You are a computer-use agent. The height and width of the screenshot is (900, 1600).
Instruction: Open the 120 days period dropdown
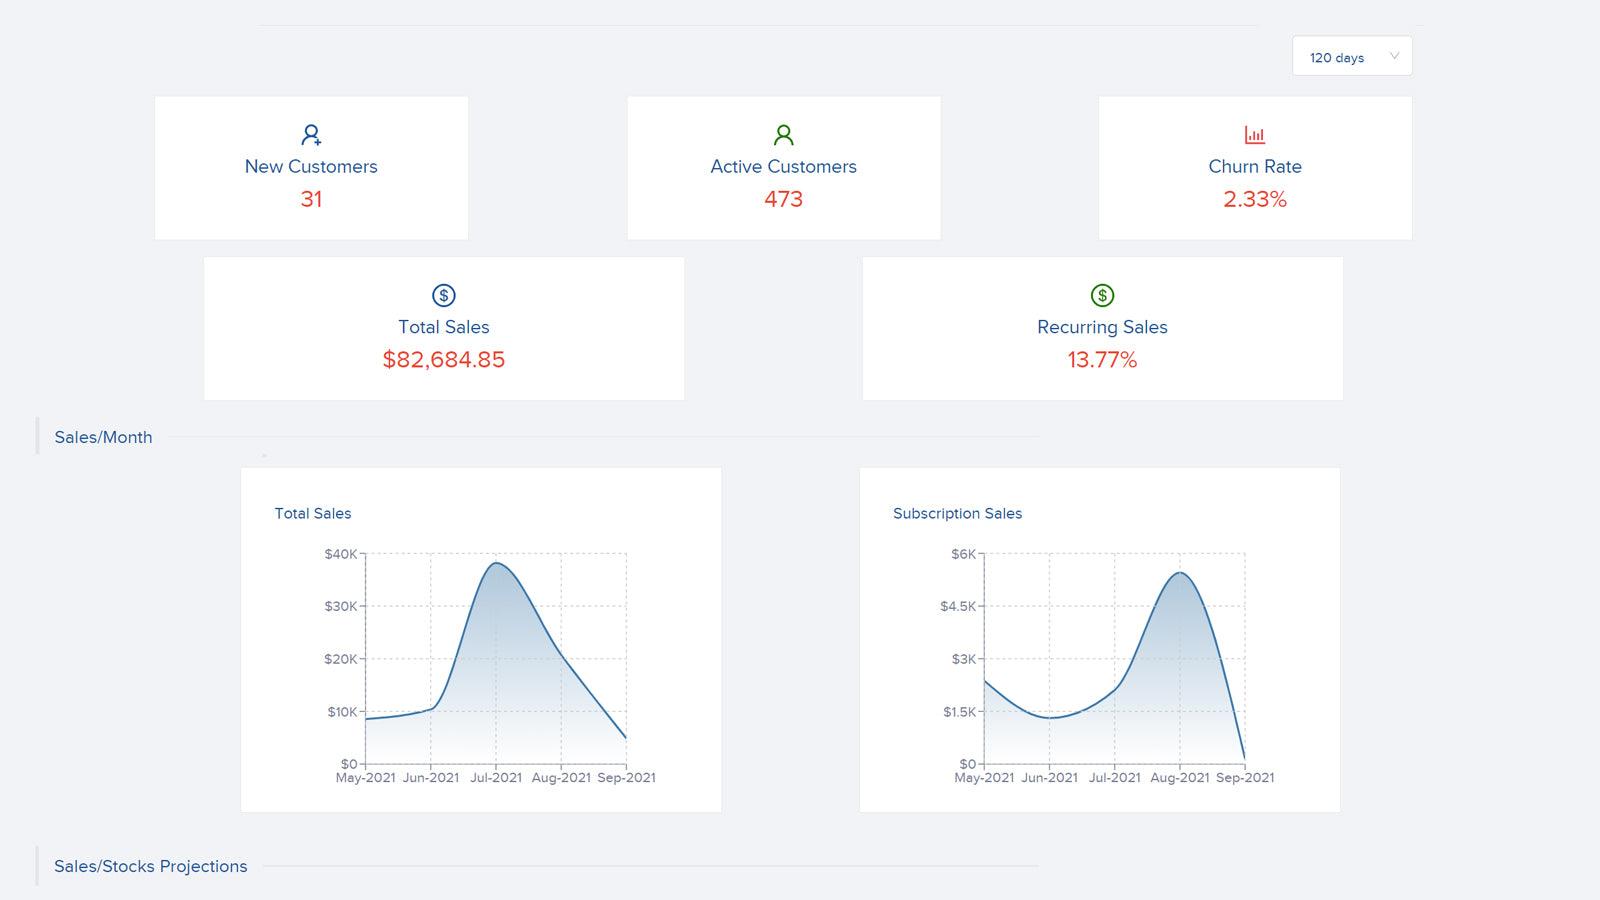click(1351, 56)
